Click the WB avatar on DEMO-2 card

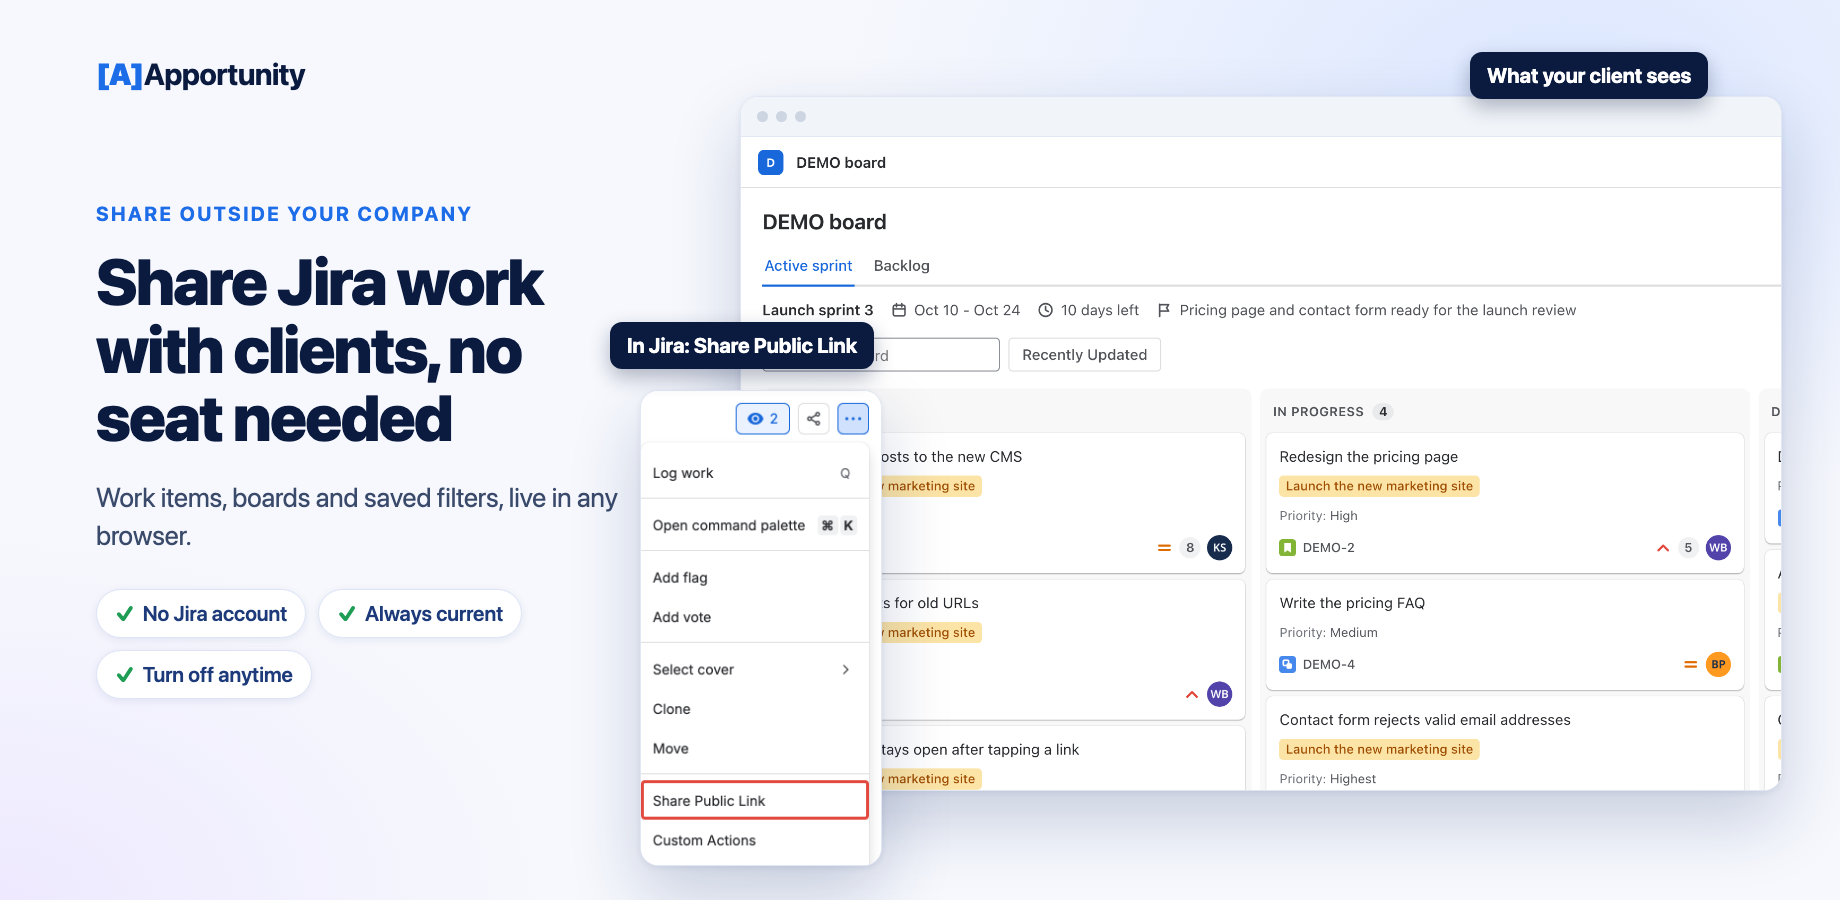point(1718,548)
